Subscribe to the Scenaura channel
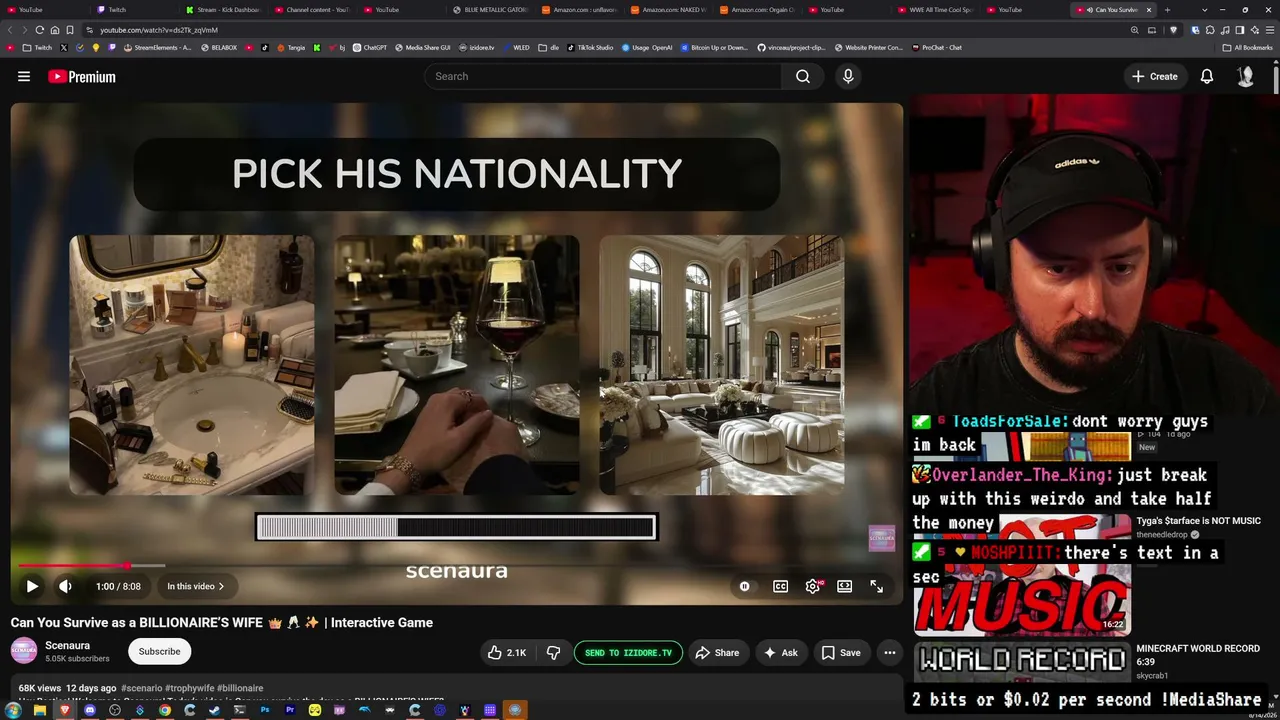Image resolution: width=1280 pixels, height=720 pixels. pos(160,652)
